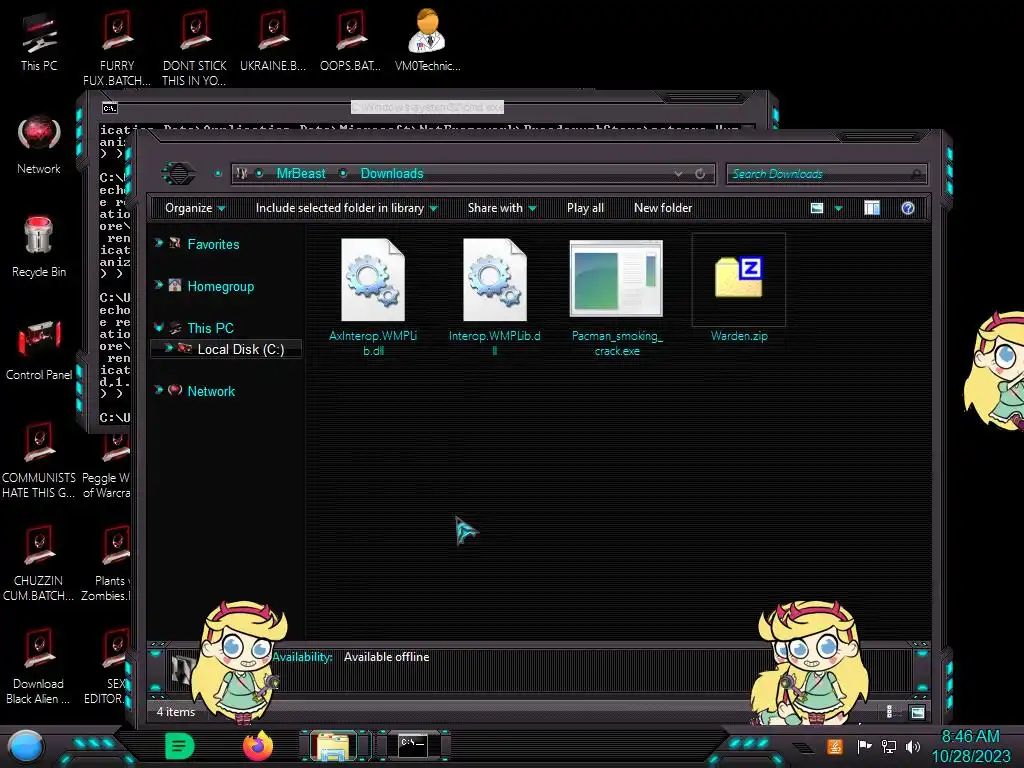Viewport: 1024px width, 768px height.
Task: Select CHUZZIN CUM.BATCH desktop file
Action: point(39,564)
